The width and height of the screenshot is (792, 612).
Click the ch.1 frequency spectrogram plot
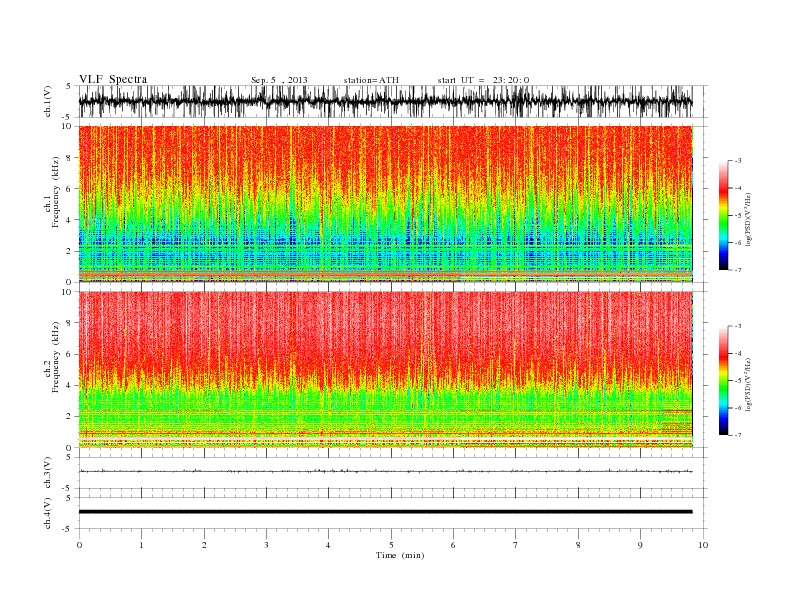coord(385,204)
